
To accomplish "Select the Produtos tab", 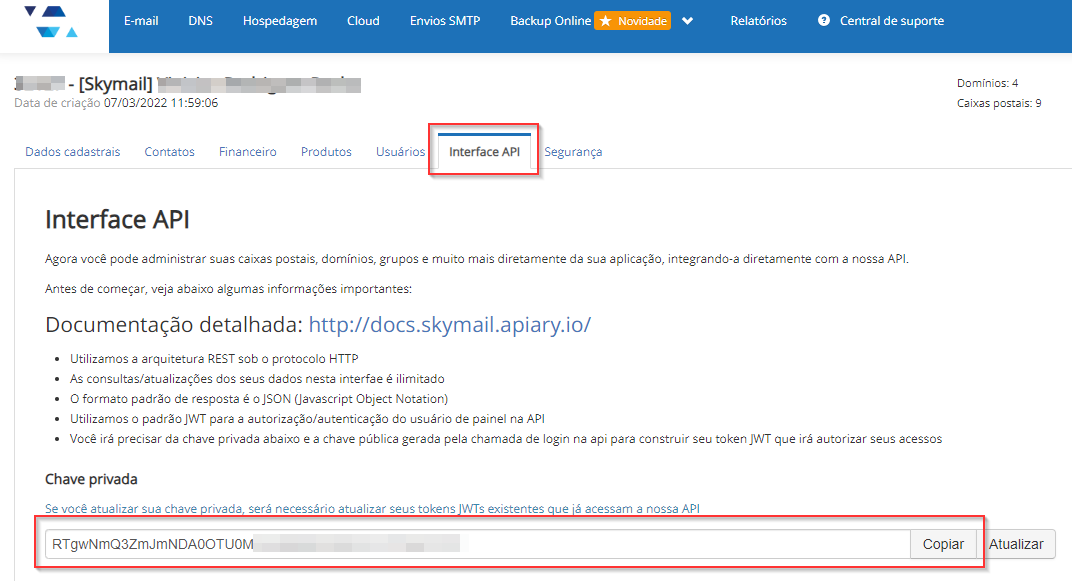I will (326, 152).
